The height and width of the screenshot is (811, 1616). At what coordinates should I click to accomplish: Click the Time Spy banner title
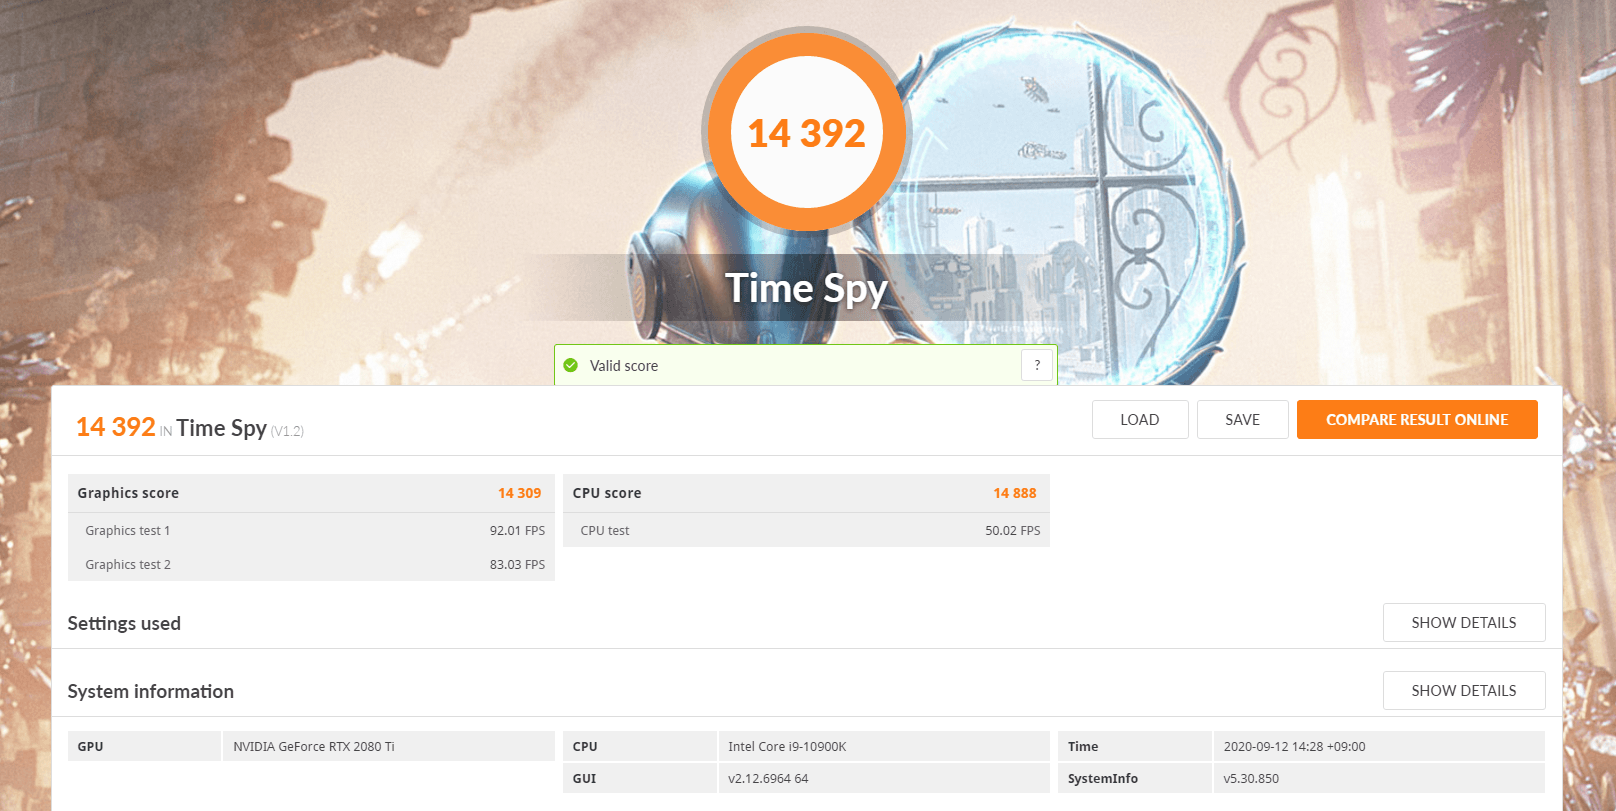point(807,288)
